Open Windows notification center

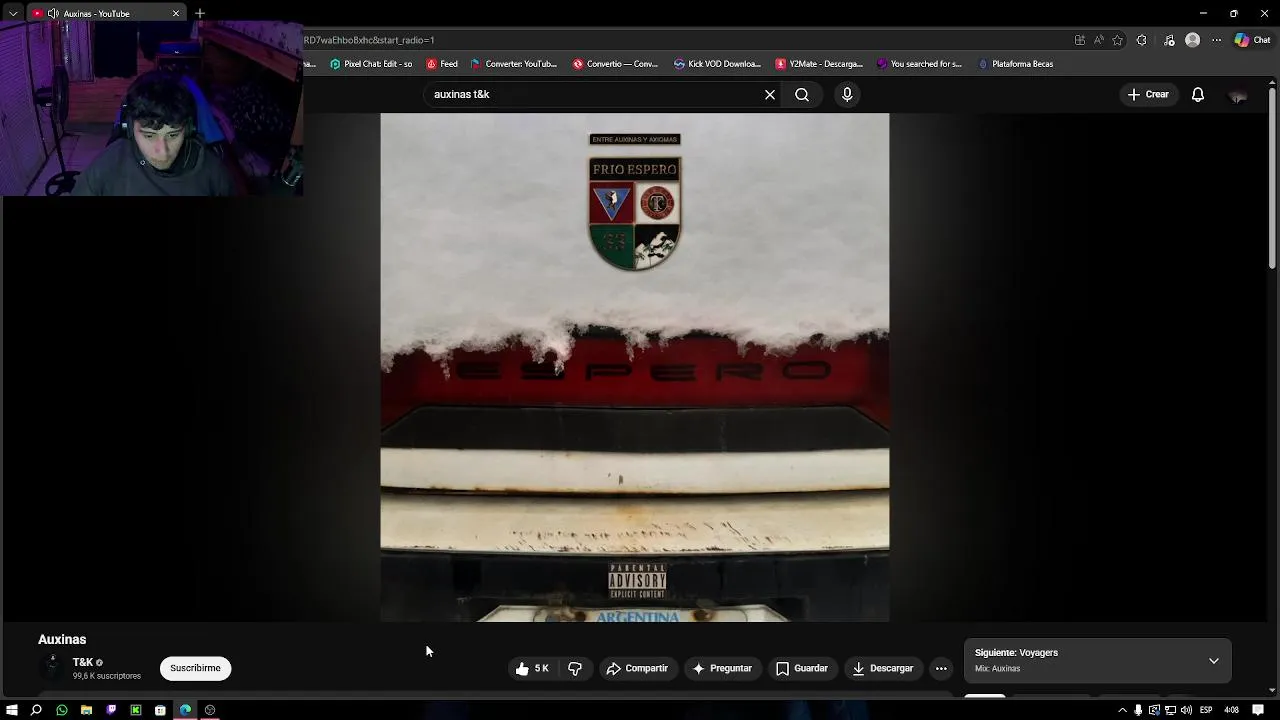[x=1258, y=710]
